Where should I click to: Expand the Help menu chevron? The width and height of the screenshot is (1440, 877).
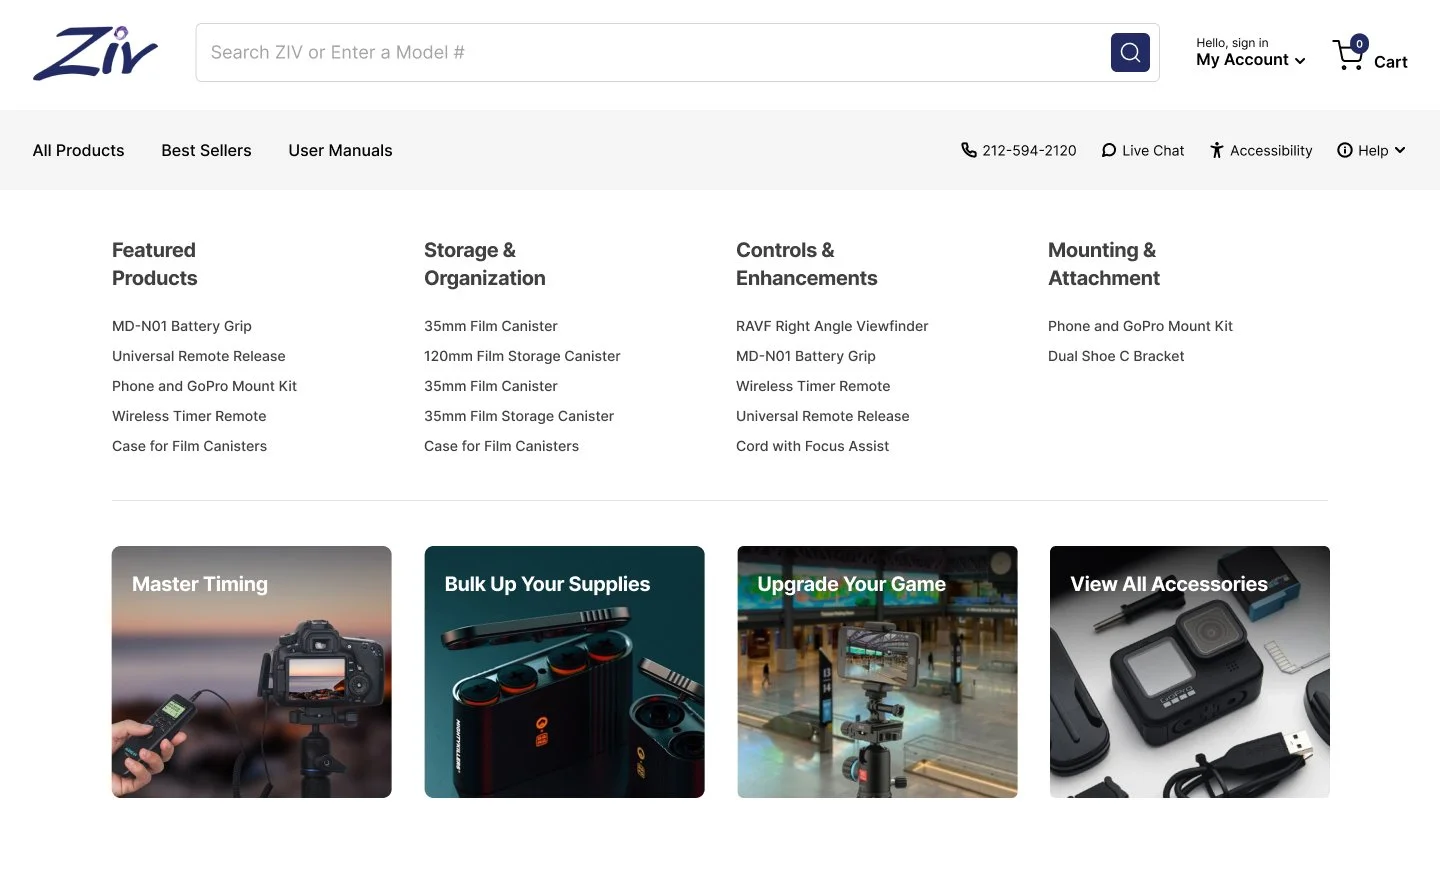(x=1400, y=150)
